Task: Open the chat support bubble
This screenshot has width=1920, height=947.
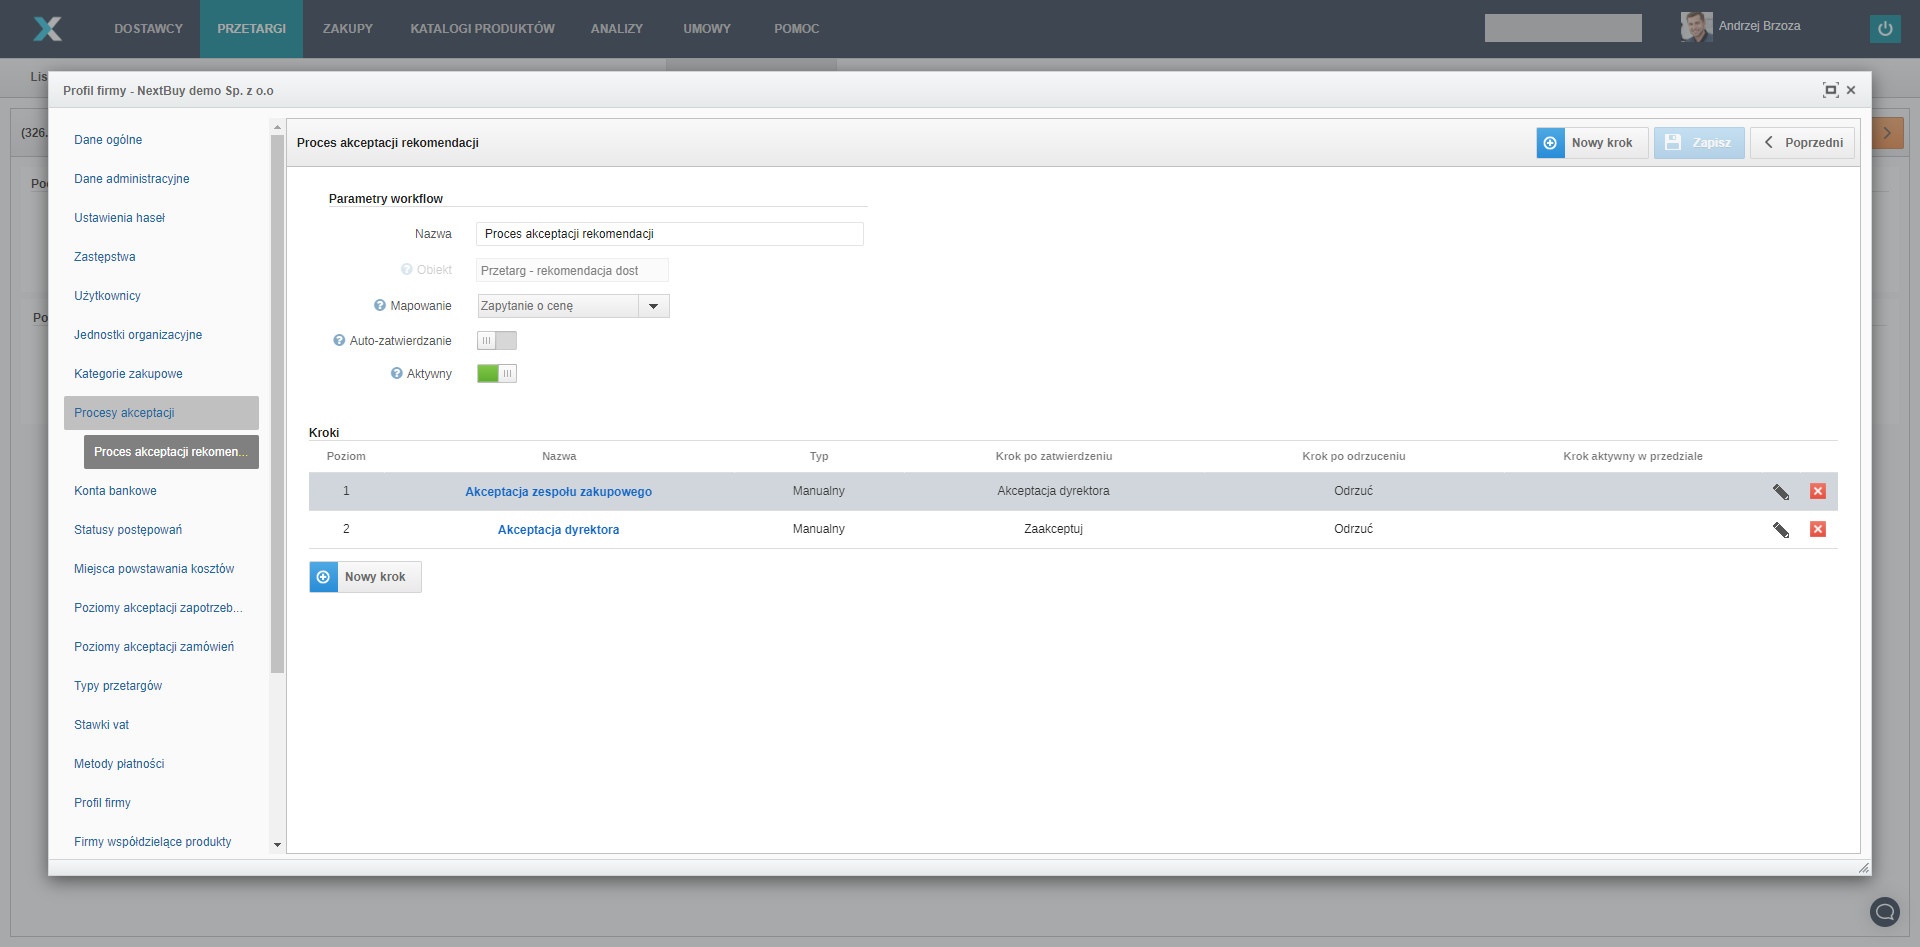Action: (1884, 911)
